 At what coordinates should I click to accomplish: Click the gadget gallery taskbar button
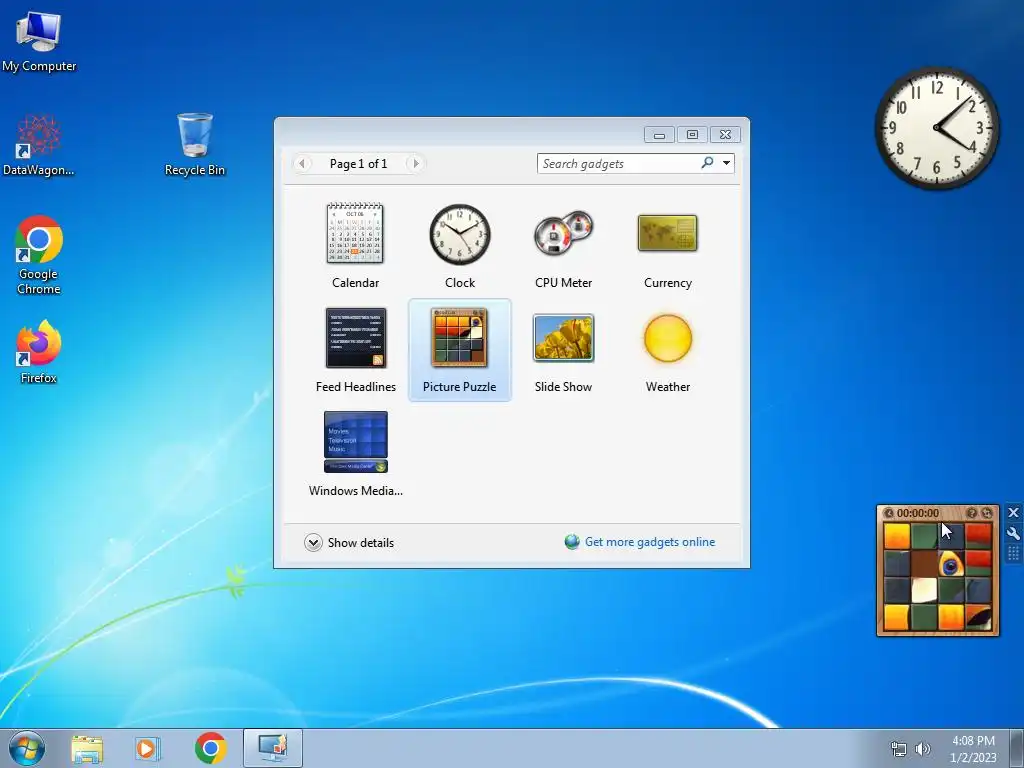click(x=273, y=748)
